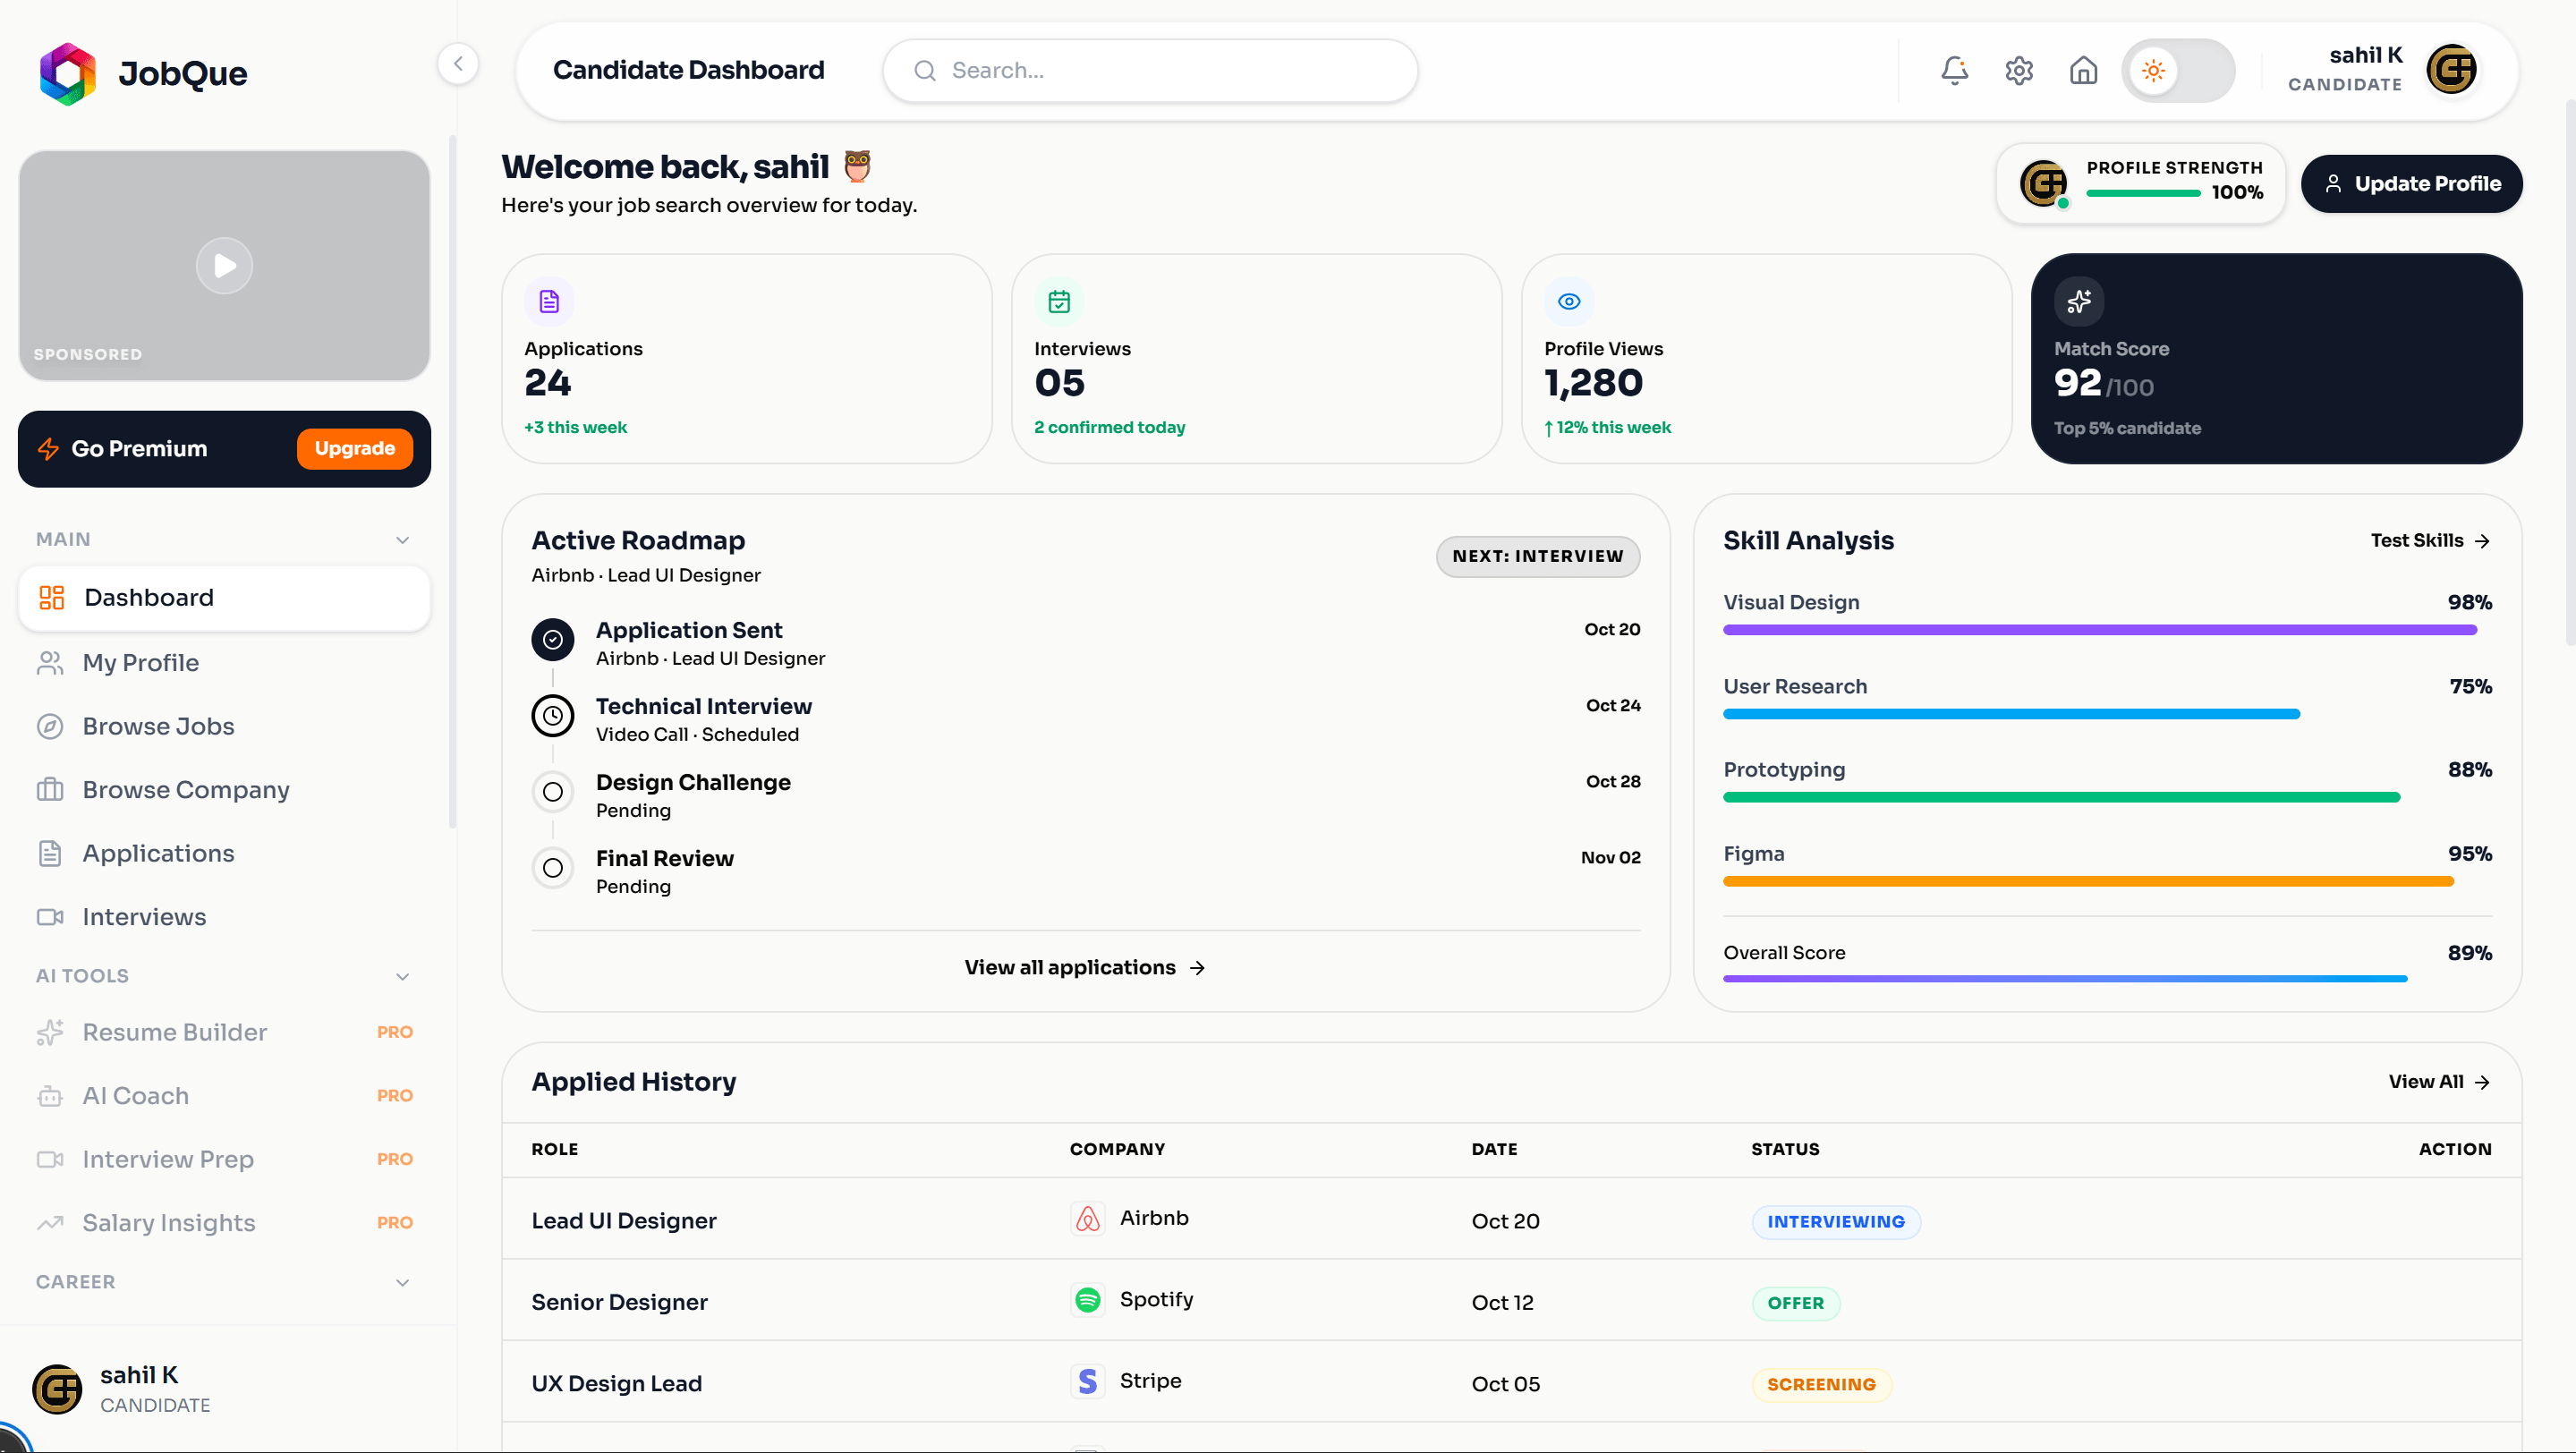Click the Technical Interview clock step icon
2576x1453 pixels.
pos(553,716)
